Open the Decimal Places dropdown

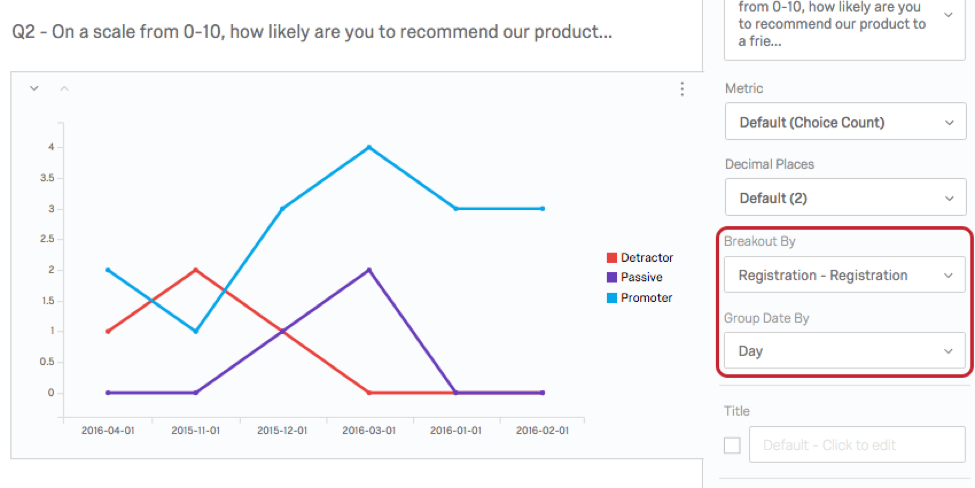tap(845, 198)
